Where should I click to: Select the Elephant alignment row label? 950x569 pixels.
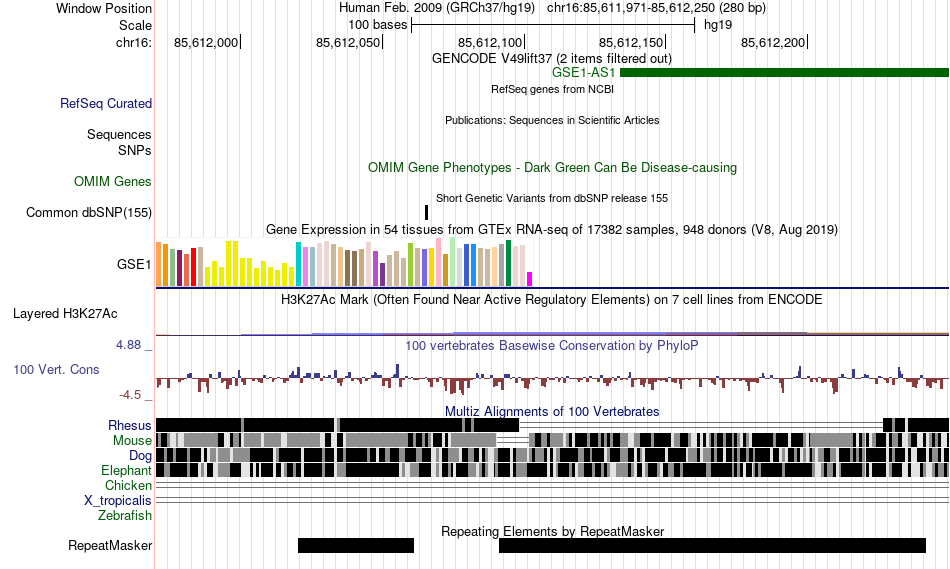(x=126, y=471)
